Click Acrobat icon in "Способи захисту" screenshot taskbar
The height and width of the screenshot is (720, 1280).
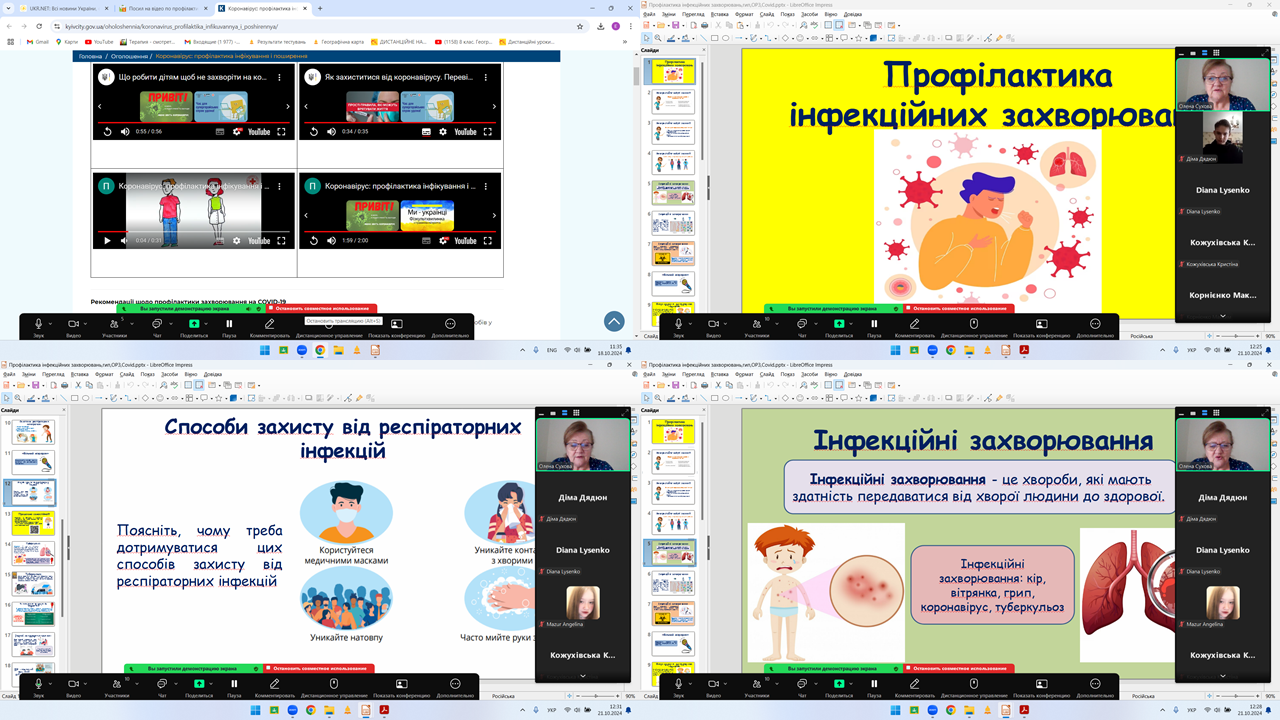click(384, 710)
